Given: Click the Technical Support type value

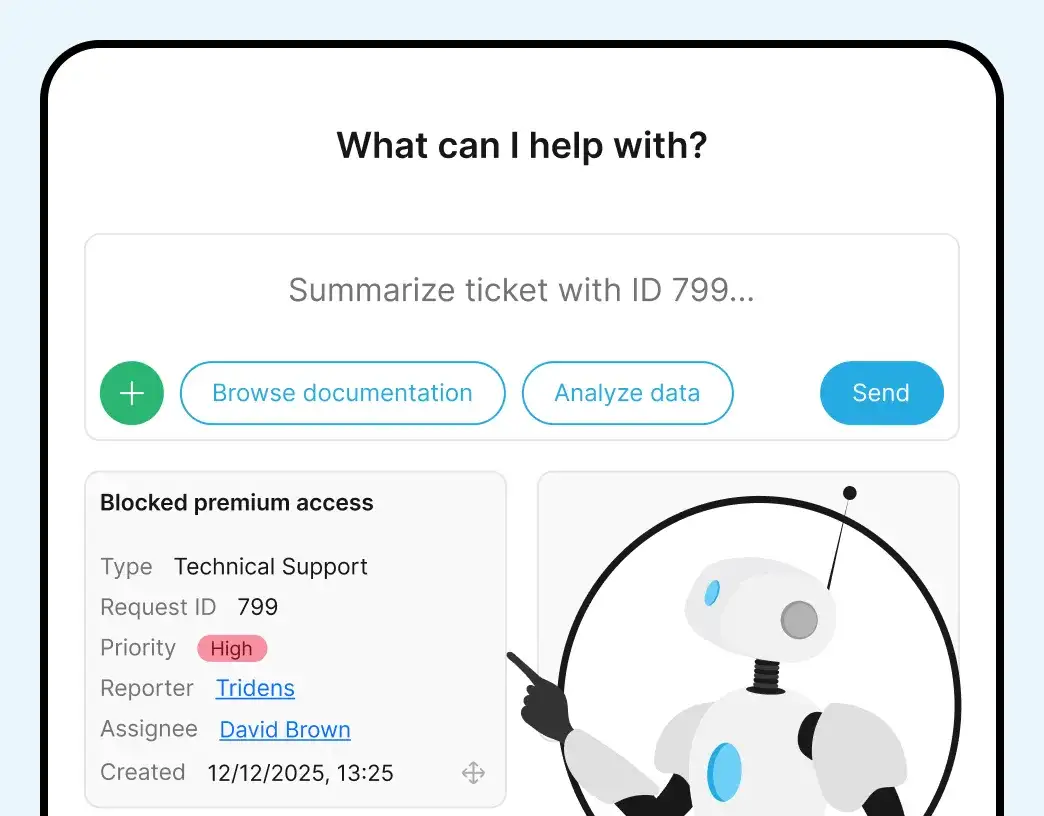Looking at the screenshot, I should 270,567.
